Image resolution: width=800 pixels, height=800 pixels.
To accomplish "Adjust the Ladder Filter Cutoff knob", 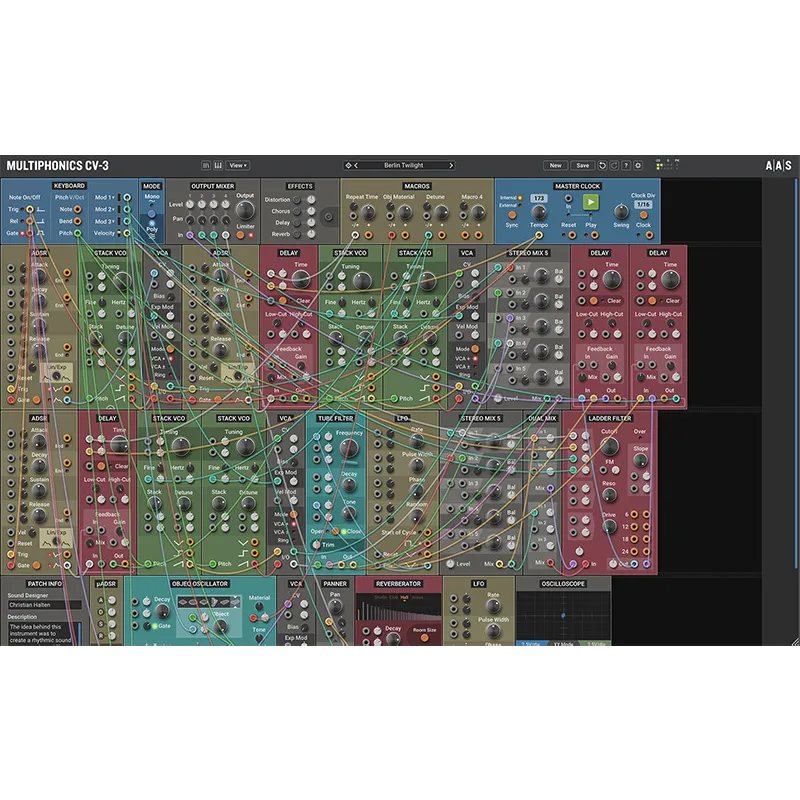I will pyautogui.click(x=609, y=446).
